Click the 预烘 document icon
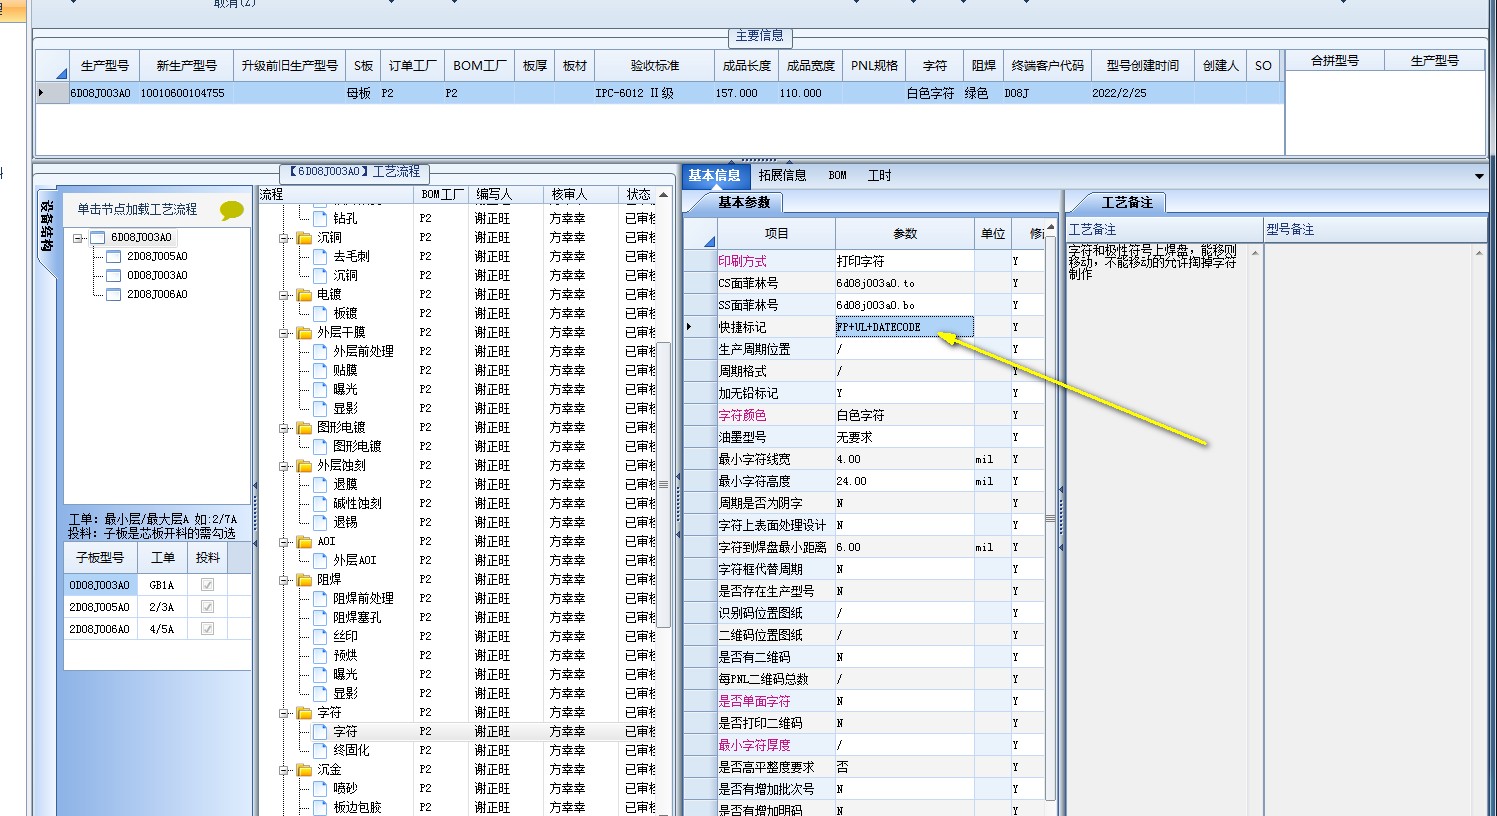Viewport: 1497px width, 816px height. [x=320, y=656]
